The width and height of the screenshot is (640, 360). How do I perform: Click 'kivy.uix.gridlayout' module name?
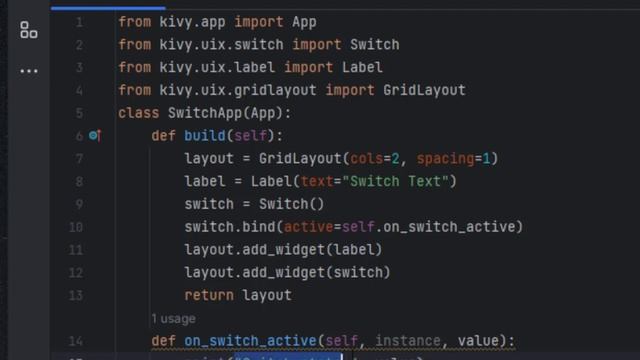coord(238,90)
